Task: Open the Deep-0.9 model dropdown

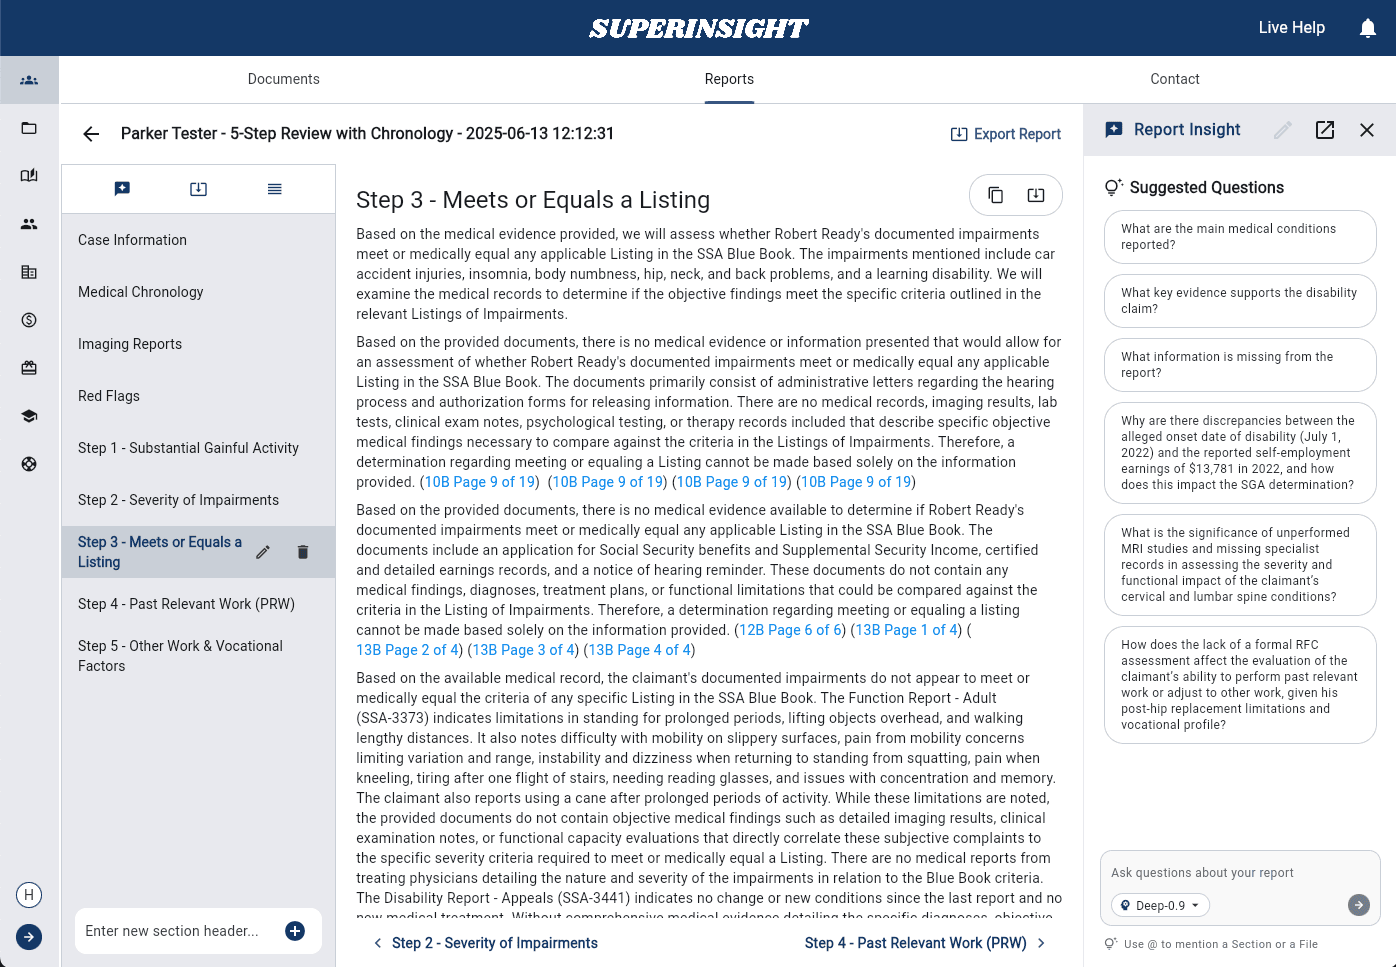Action: tap(1159, 905)
